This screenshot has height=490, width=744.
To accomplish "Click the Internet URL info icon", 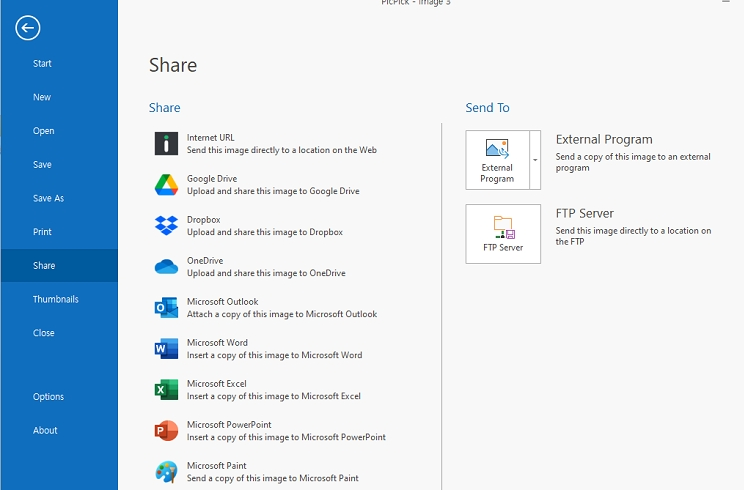I will [x=167, y=144].
